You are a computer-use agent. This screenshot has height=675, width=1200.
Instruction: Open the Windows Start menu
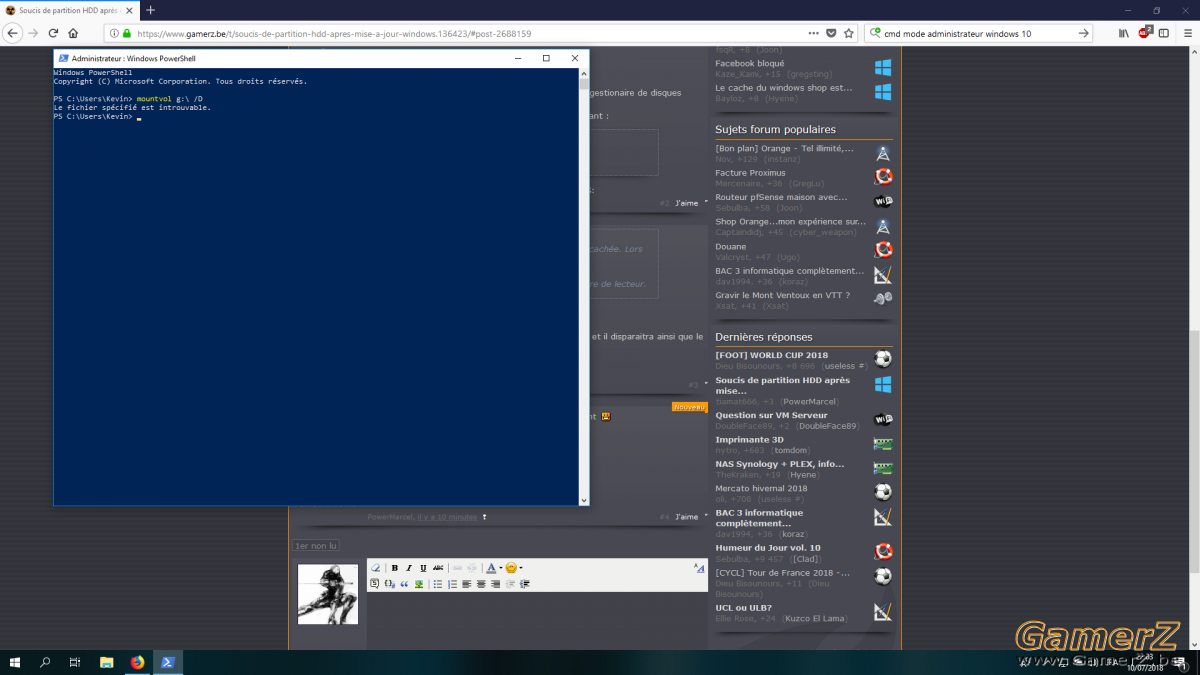(15, 662)
